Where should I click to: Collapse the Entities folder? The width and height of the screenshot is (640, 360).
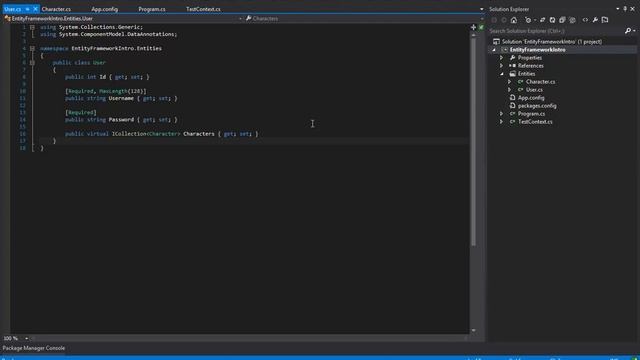click(x=502, y=74)
